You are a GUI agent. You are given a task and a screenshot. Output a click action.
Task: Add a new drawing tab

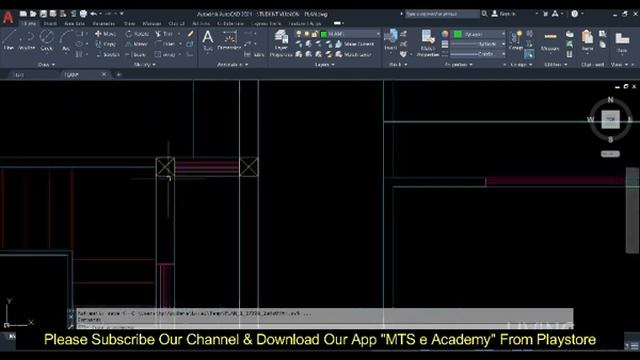point(118,75)
